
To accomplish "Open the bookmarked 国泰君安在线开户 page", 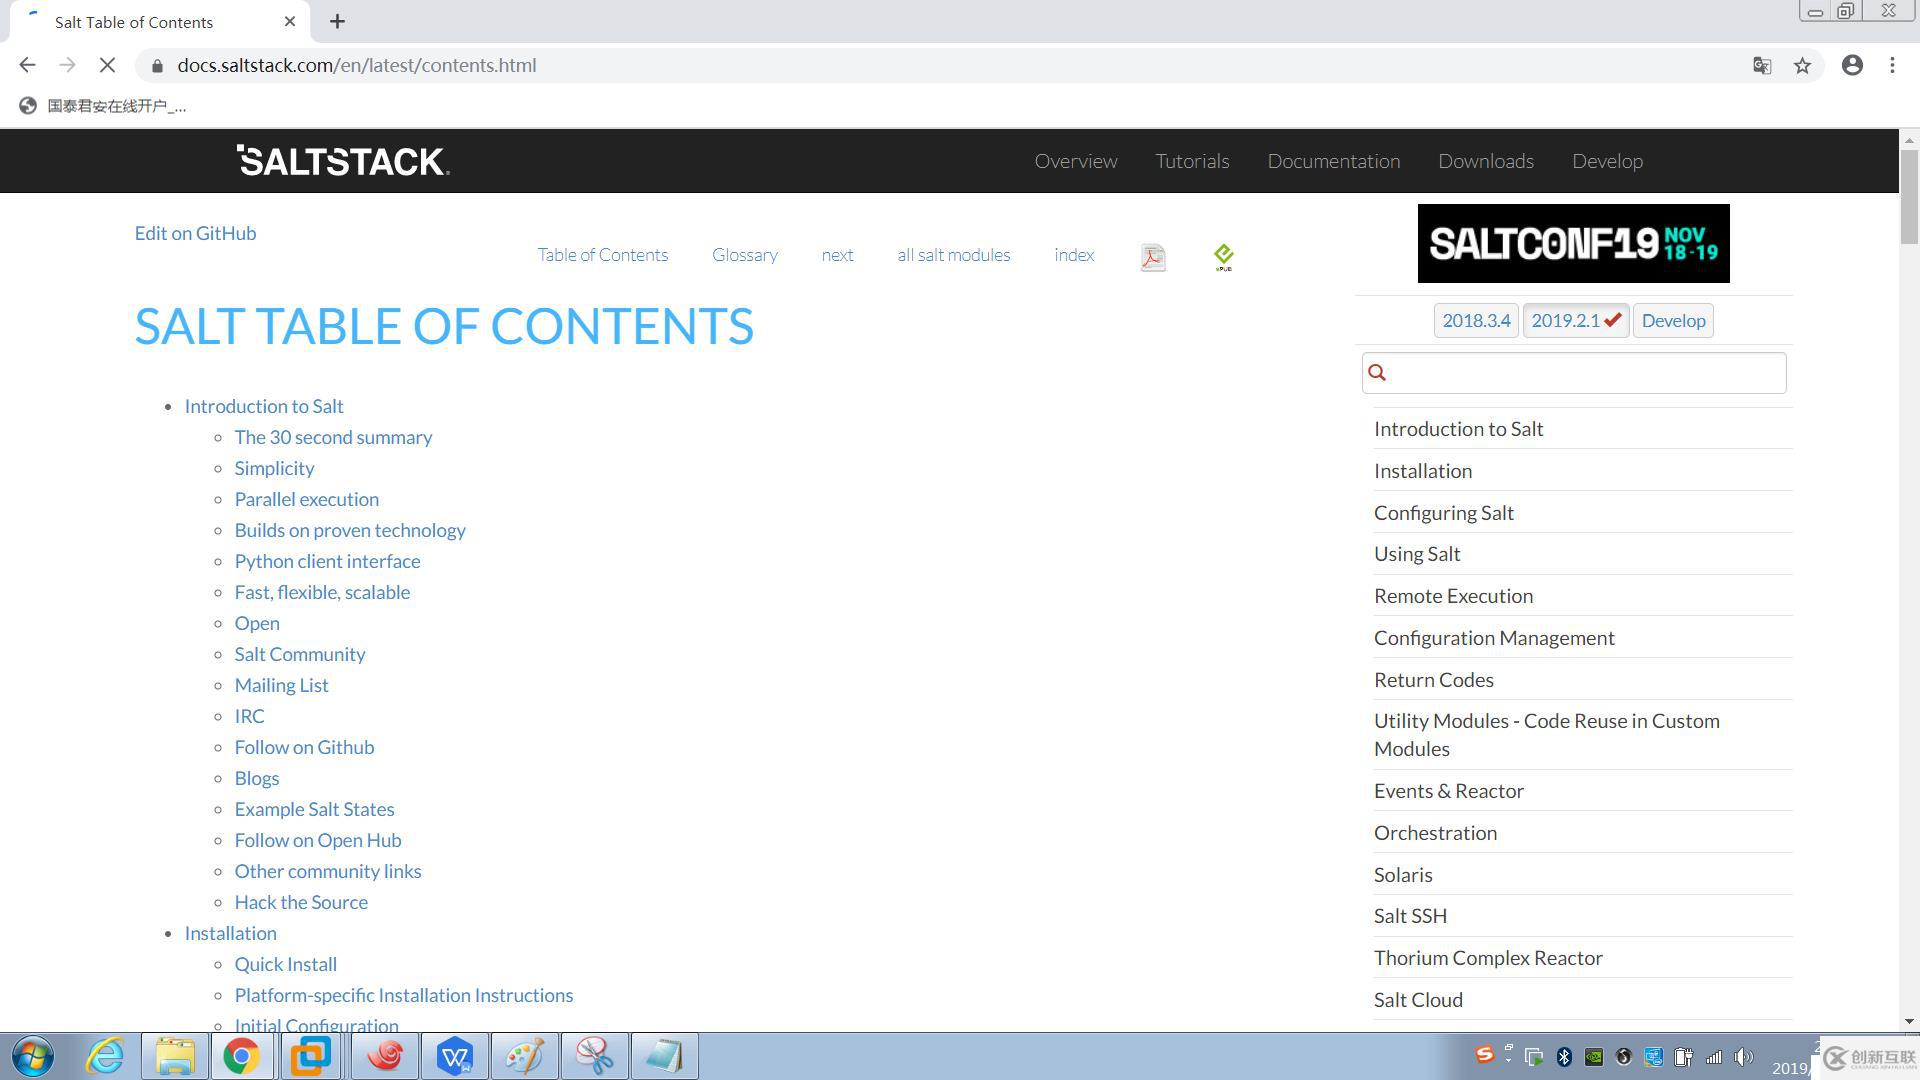I will click(103, 106).
